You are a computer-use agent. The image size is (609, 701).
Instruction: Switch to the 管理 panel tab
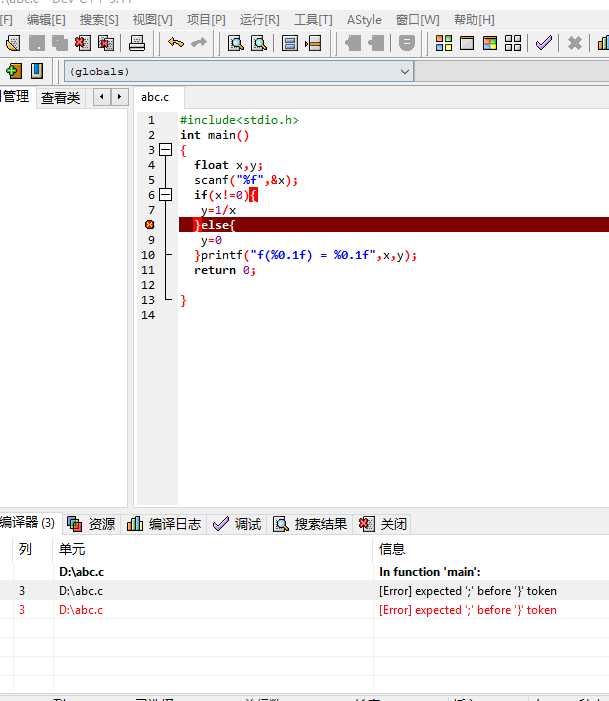click(x=15, y=96)
